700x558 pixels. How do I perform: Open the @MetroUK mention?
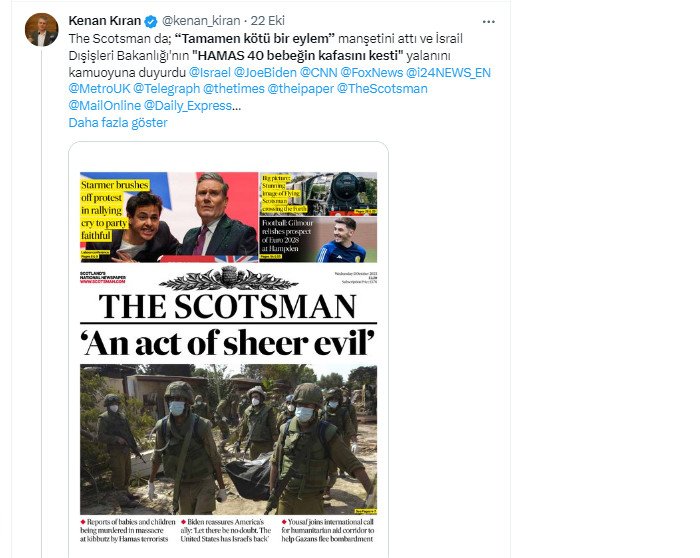tap(99, 89)
